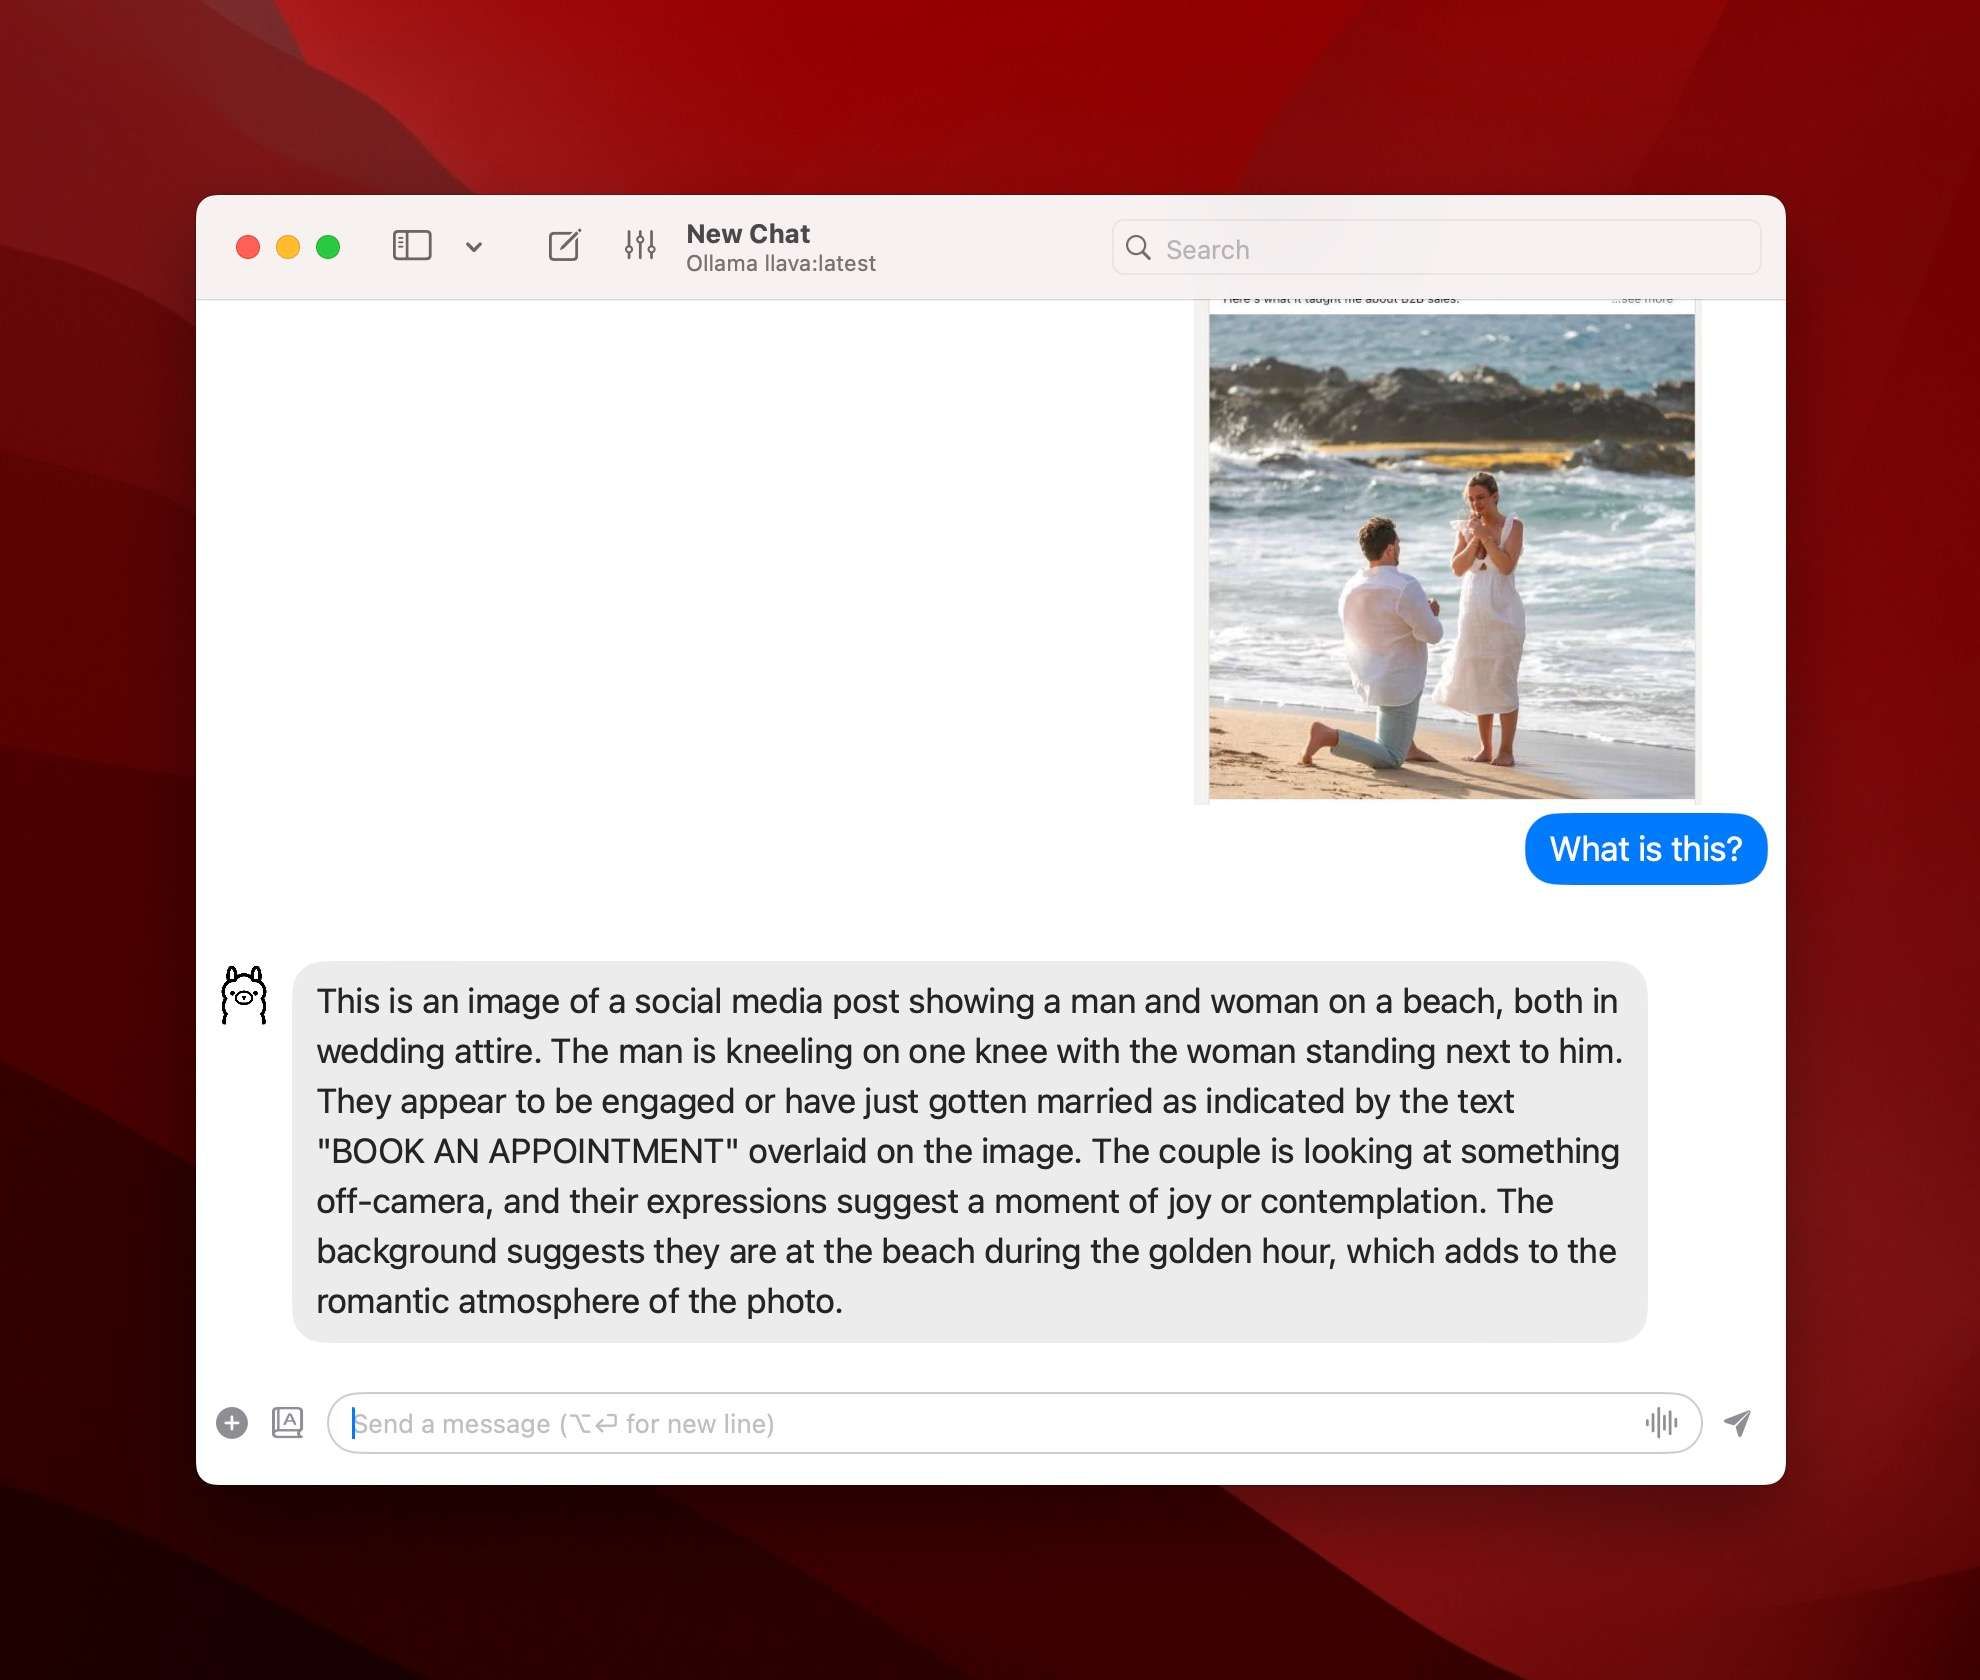
Task: Close the chat window with red button
Action: (248, 247)
